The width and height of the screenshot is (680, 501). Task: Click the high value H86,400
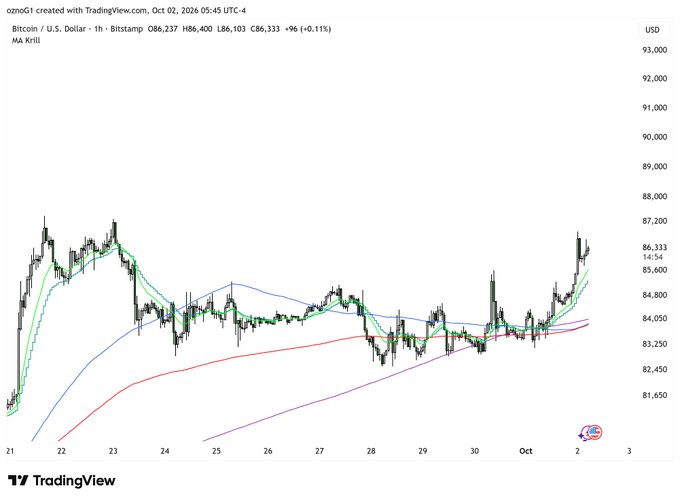(x=197, y=29)
